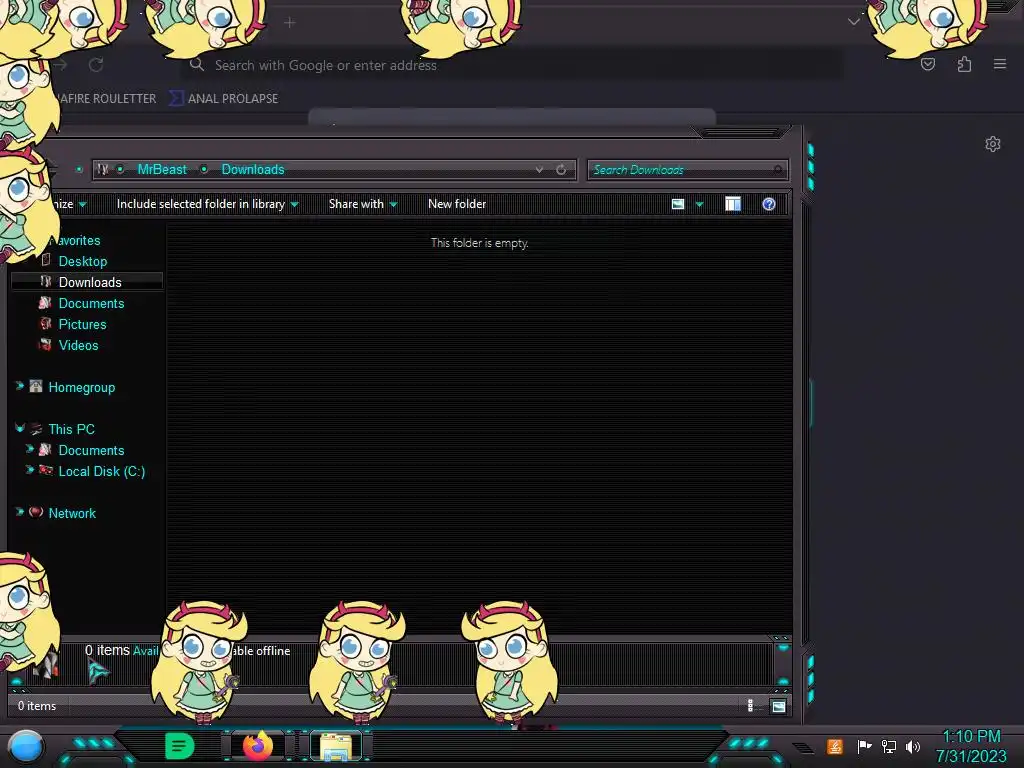Open Documents under This PC

(91, 450)
